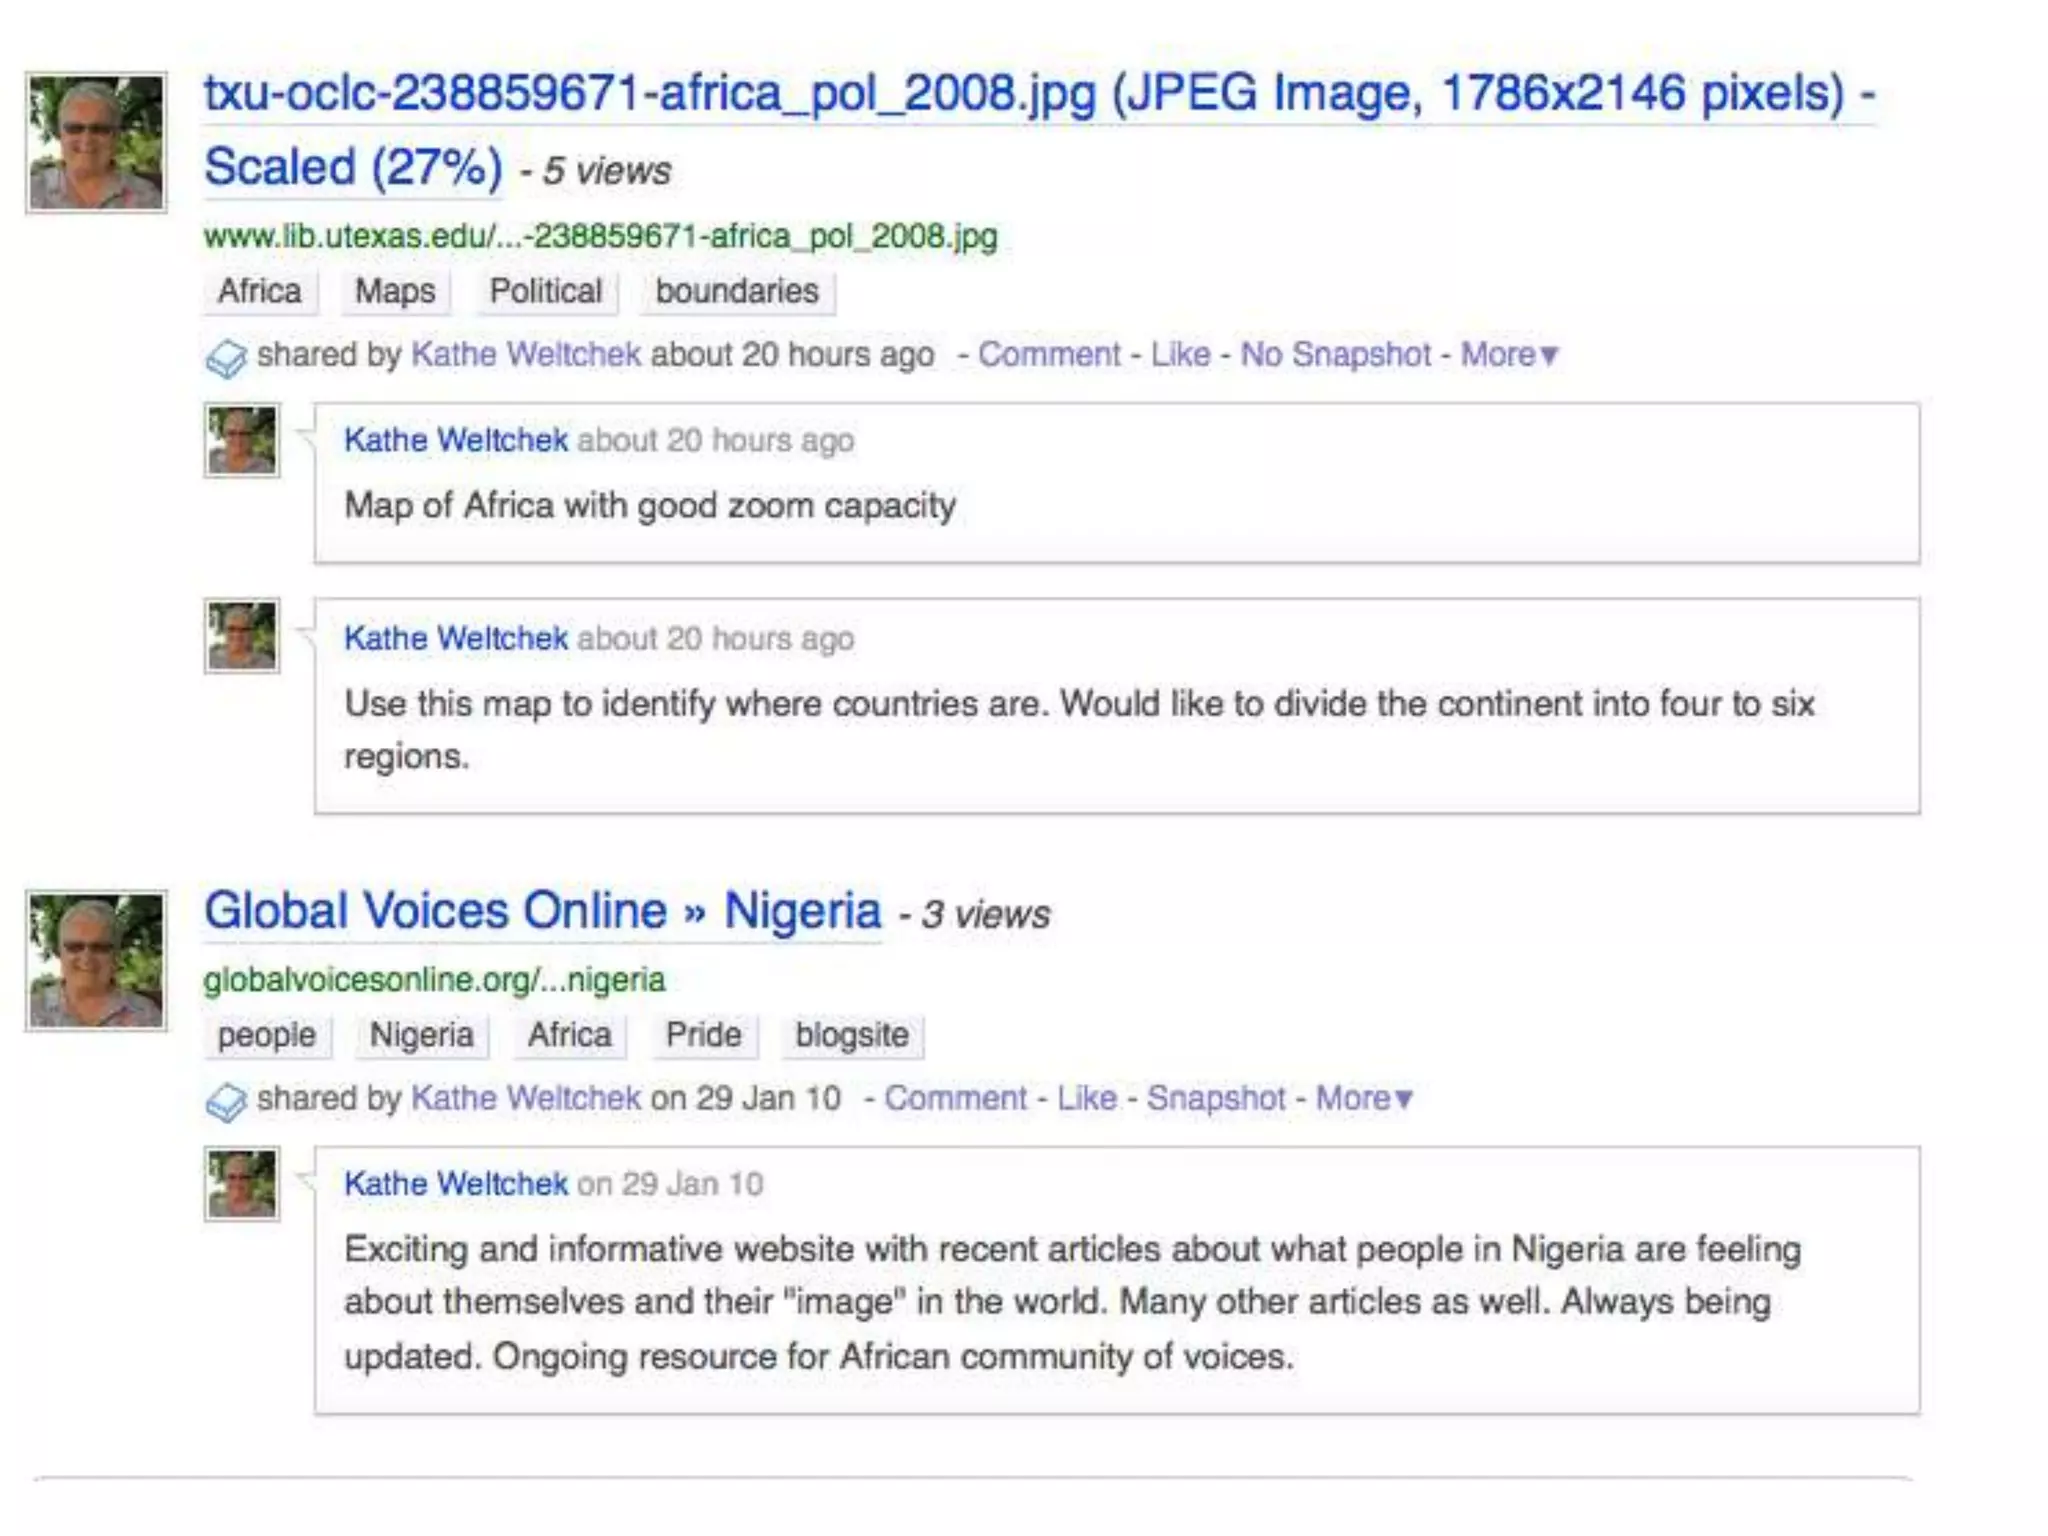The height and width of the screenshot is (1536, 2048).
Task: Expand More dropdown for Africa map bookmark
Action: tap(1508, 355)
